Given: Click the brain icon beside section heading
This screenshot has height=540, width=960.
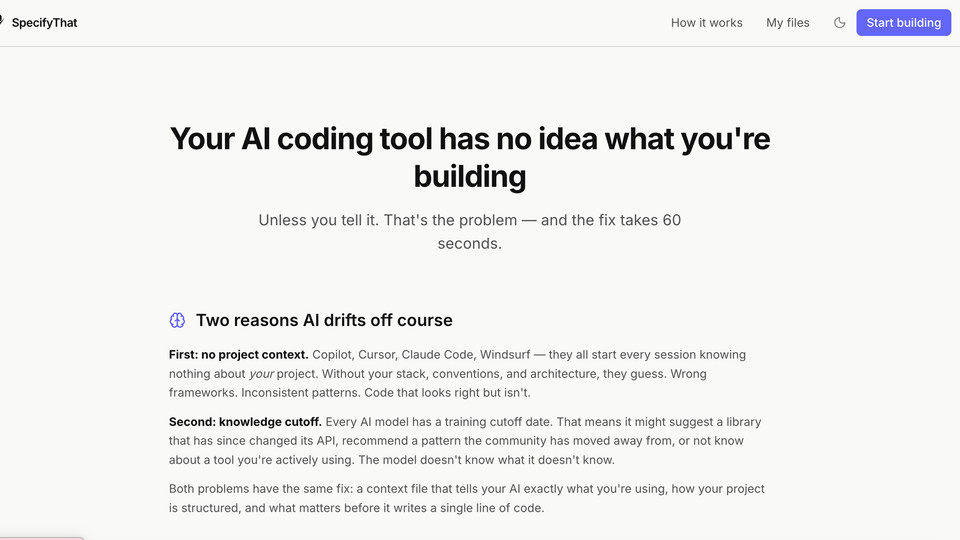Looking at the screenshot, I should (x=177, y=321).
